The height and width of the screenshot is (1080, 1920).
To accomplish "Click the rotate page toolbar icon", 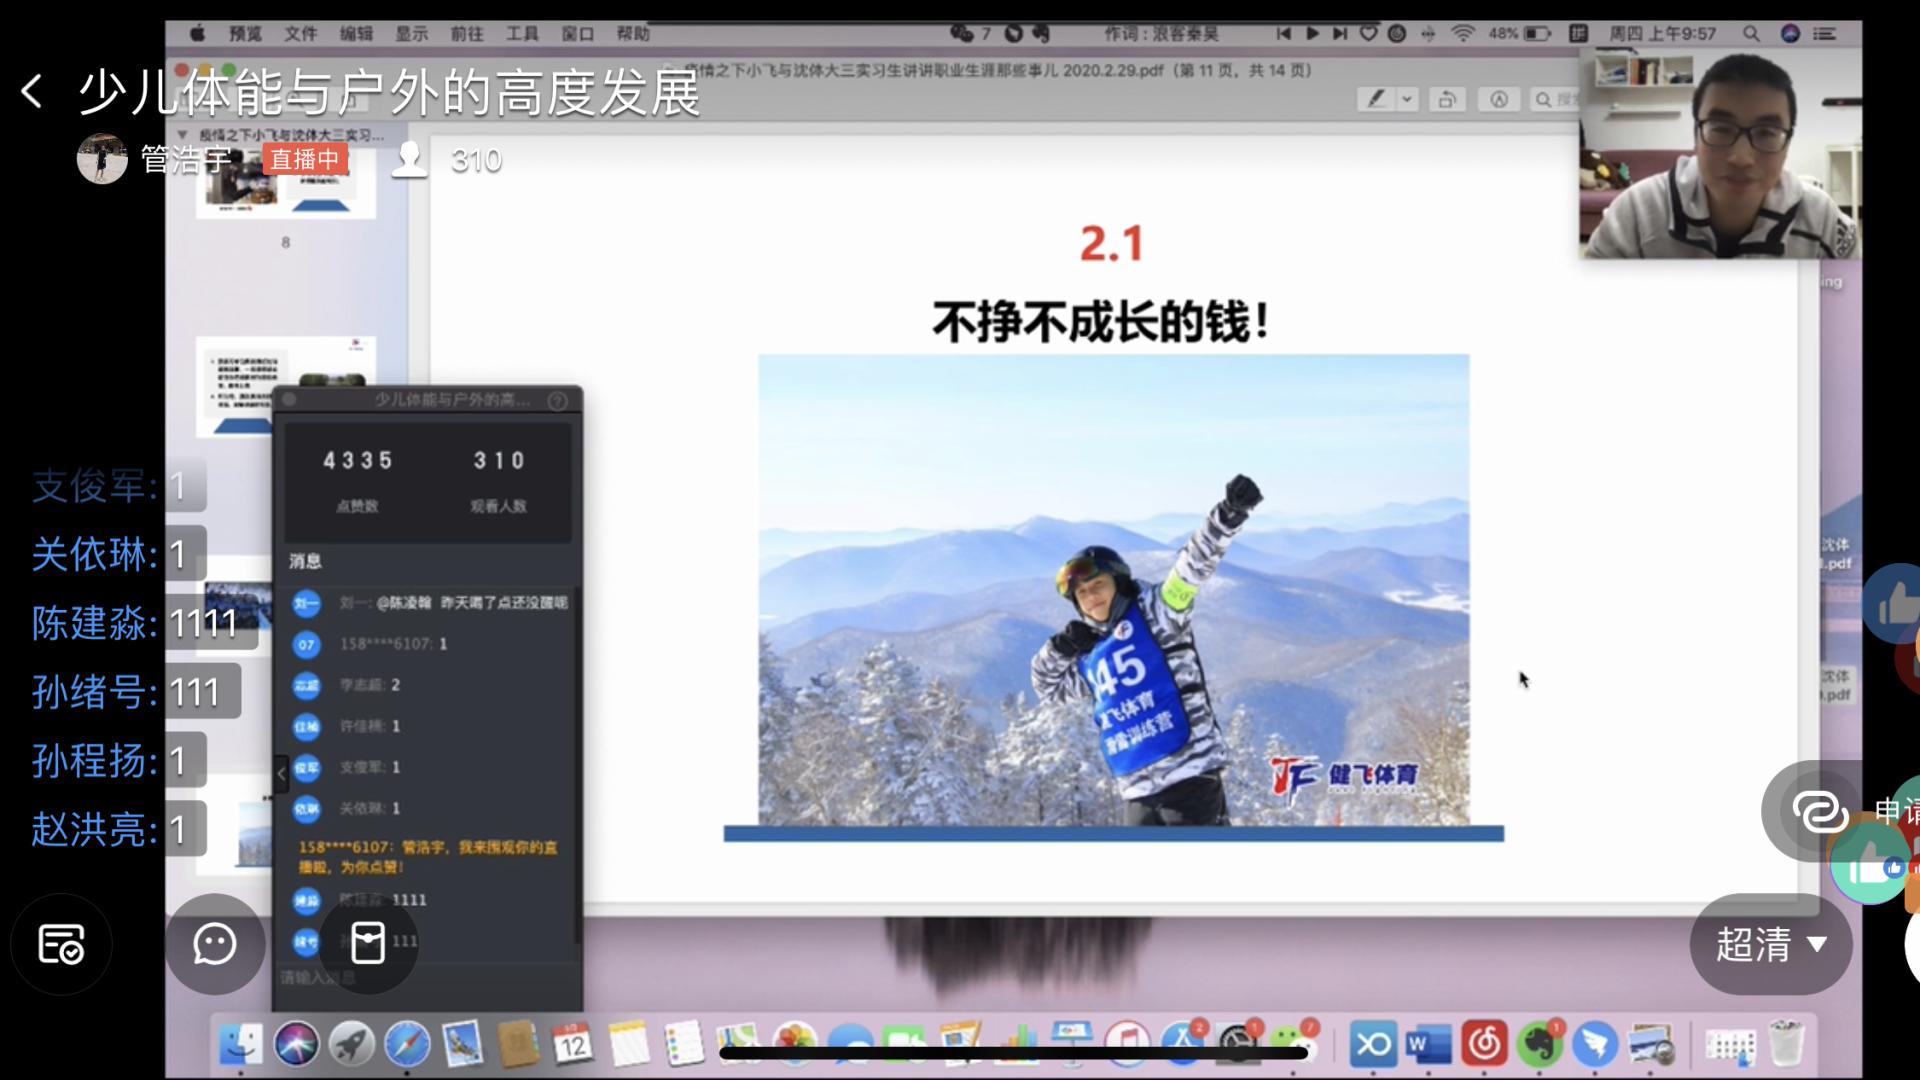I will (x=1446, y=99).
